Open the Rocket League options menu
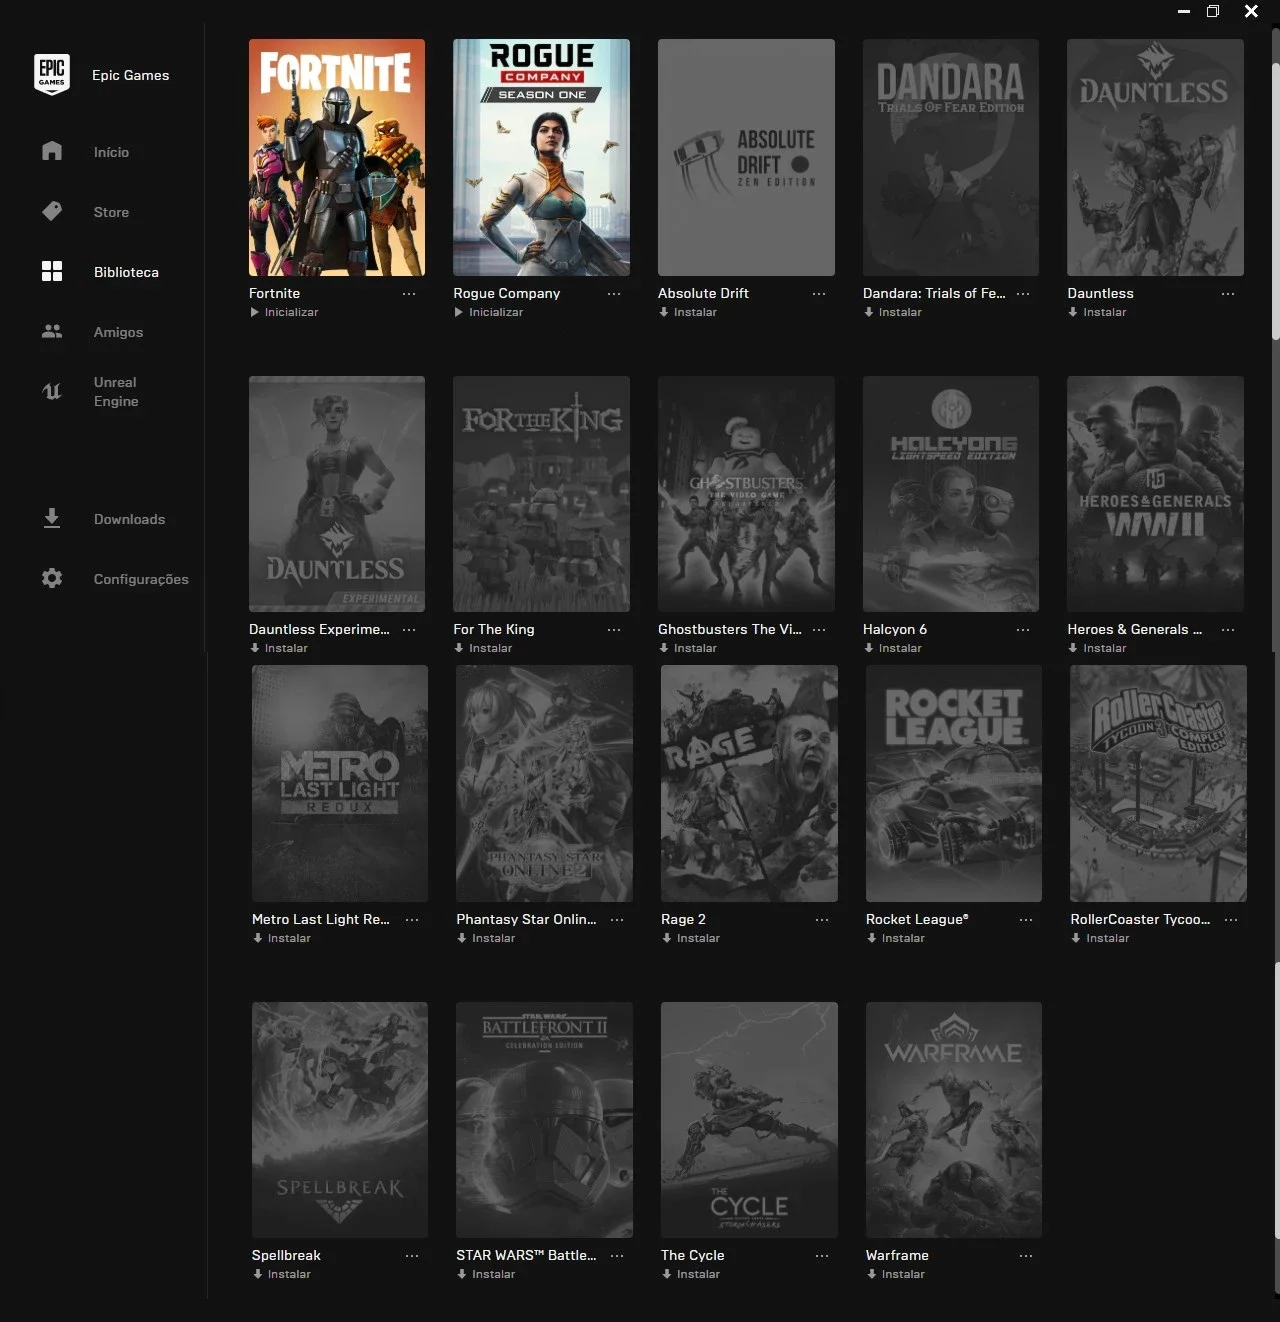Screen dimensions: 1280x1322 point(1026,919)
